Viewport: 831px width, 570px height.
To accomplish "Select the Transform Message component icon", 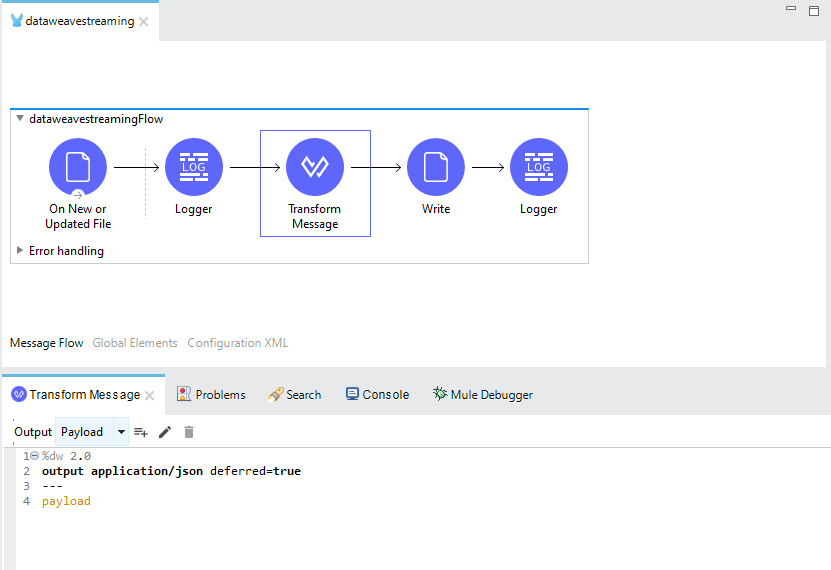I will pos(315,167).
